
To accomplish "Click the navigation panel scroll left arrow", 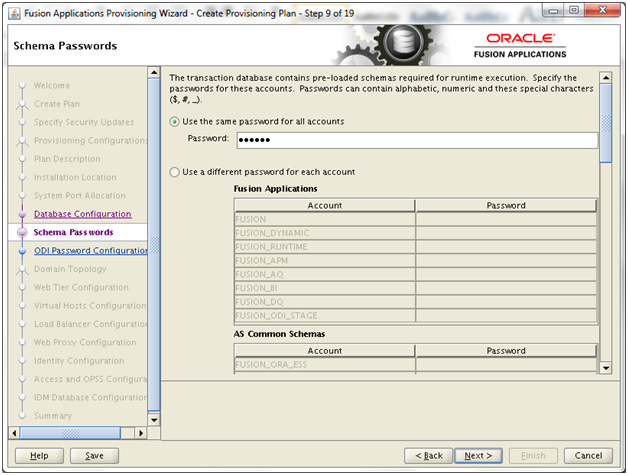I will tap(14, 433).
